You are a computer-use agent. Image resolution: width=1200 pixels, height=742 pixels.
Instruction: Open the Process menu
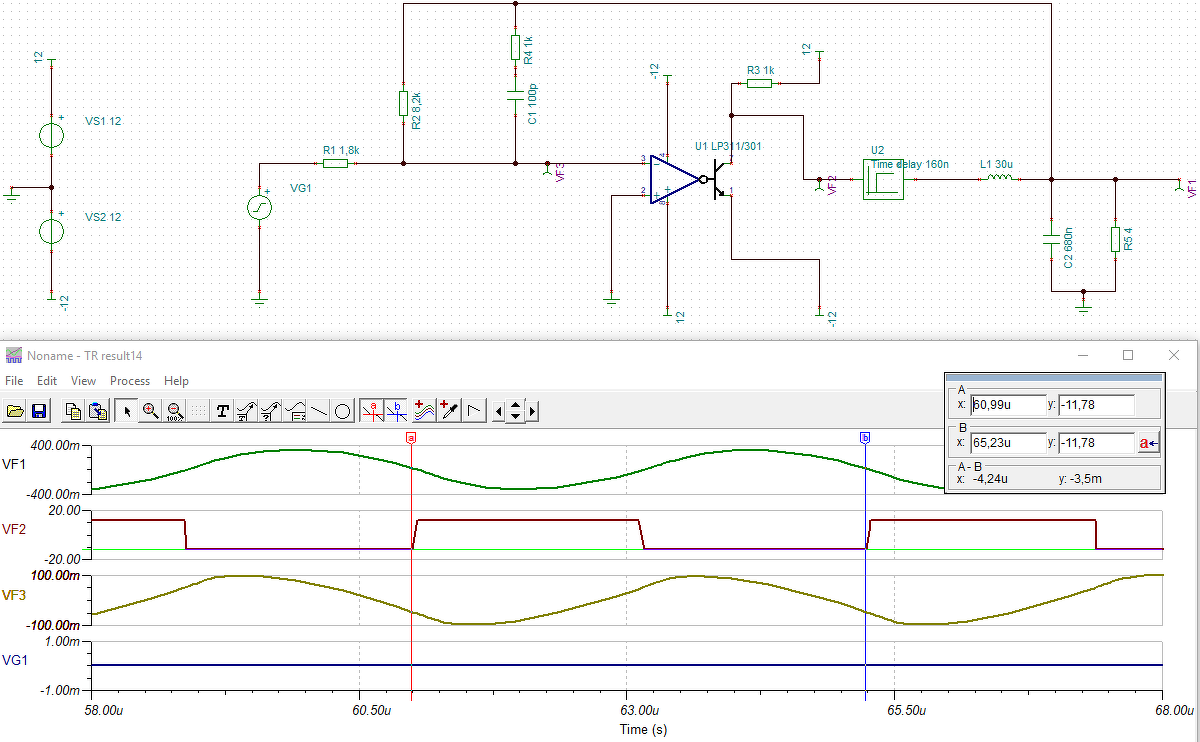tap(130, 381)
